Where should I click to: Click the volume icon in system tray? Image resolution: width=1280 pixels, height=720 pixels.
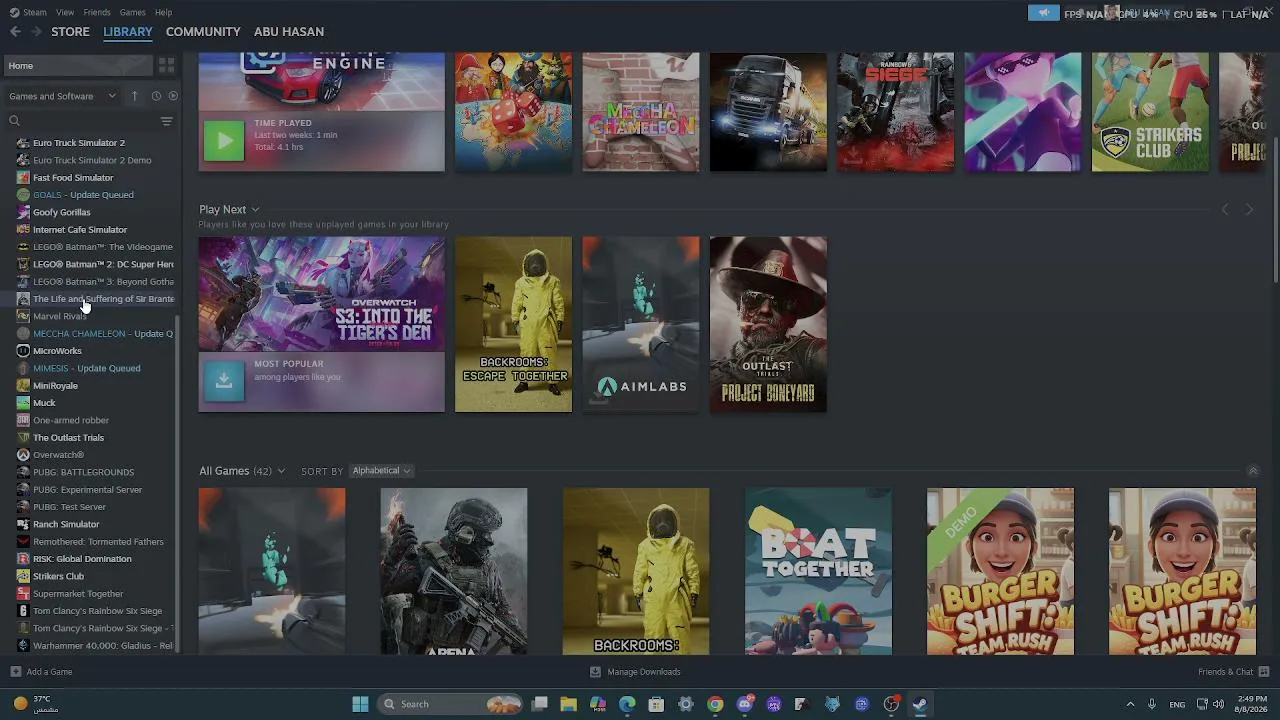[1218, 704]
